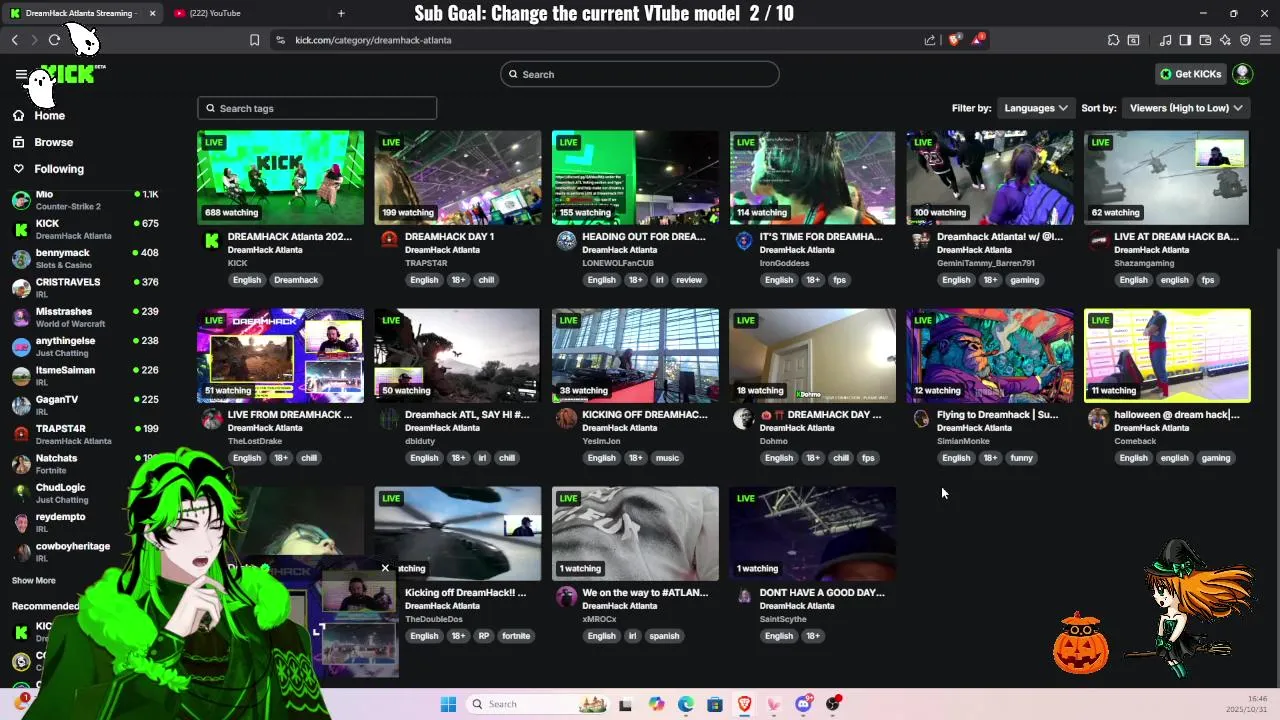Open LIVE AT DREAM HACK BA... stream title
The height and width of the screenshot is (720, 1280).
click(1176, 237)
